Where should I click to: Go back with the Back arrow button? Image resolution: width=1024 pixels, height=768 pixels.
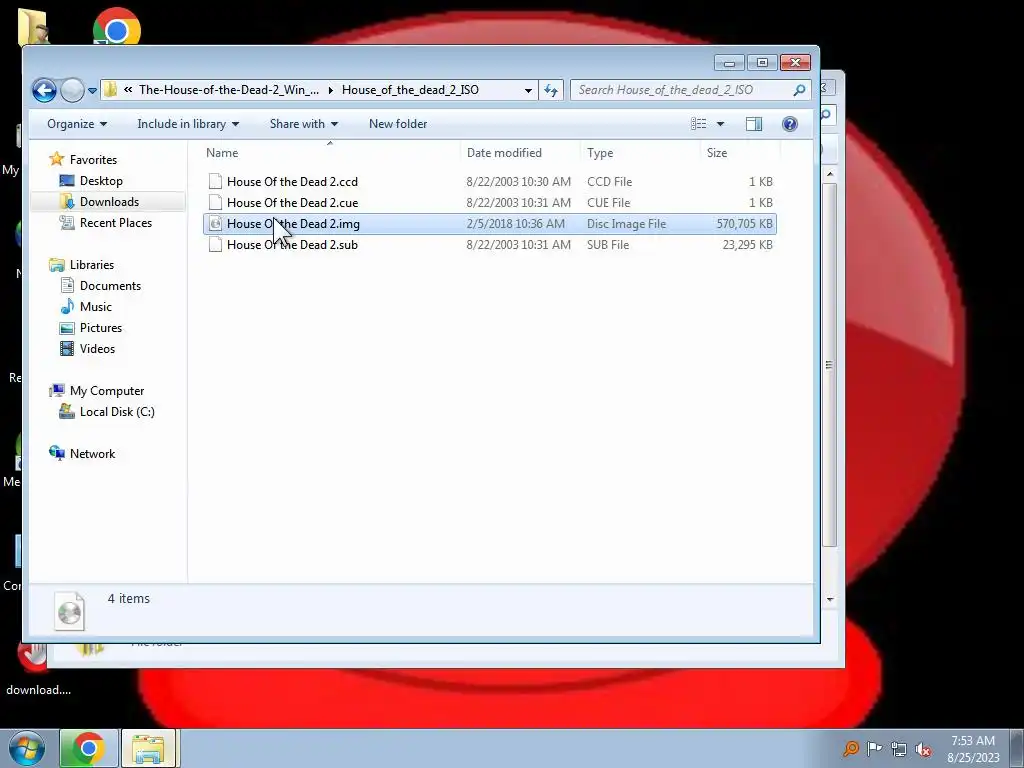click(44, 90)
